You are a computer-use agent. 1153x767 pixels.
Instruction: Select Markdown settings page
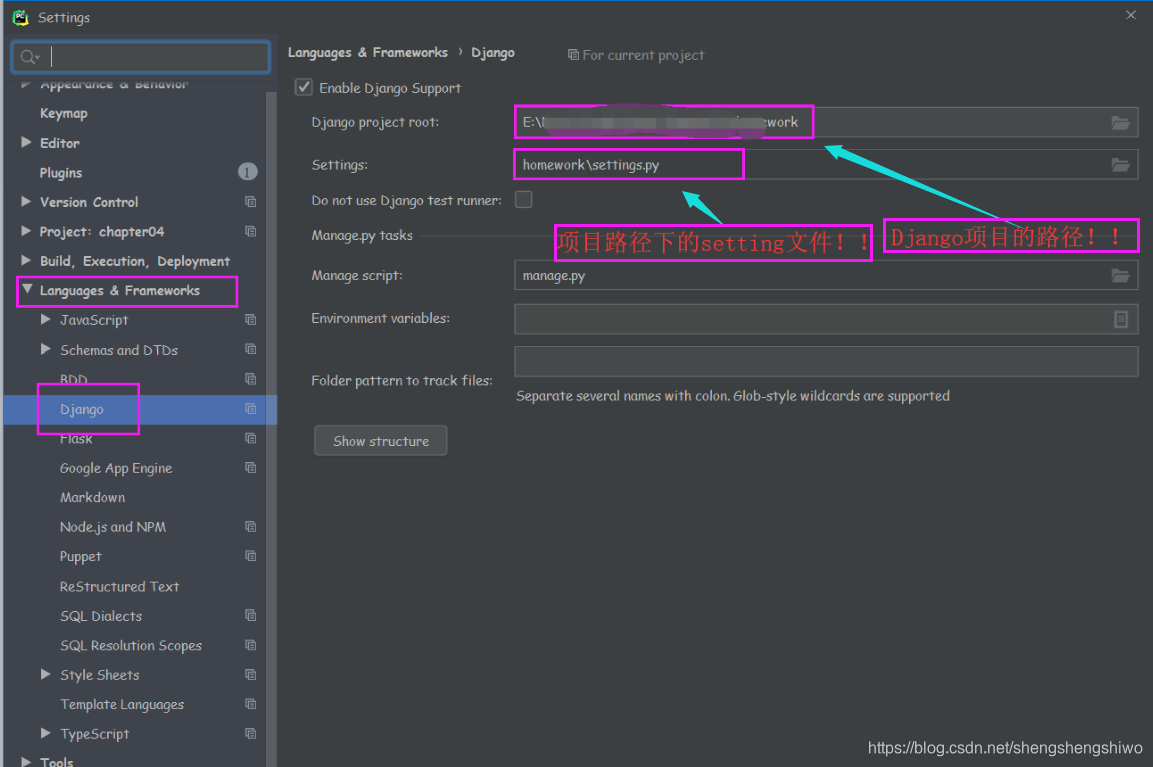pos(93,498)
